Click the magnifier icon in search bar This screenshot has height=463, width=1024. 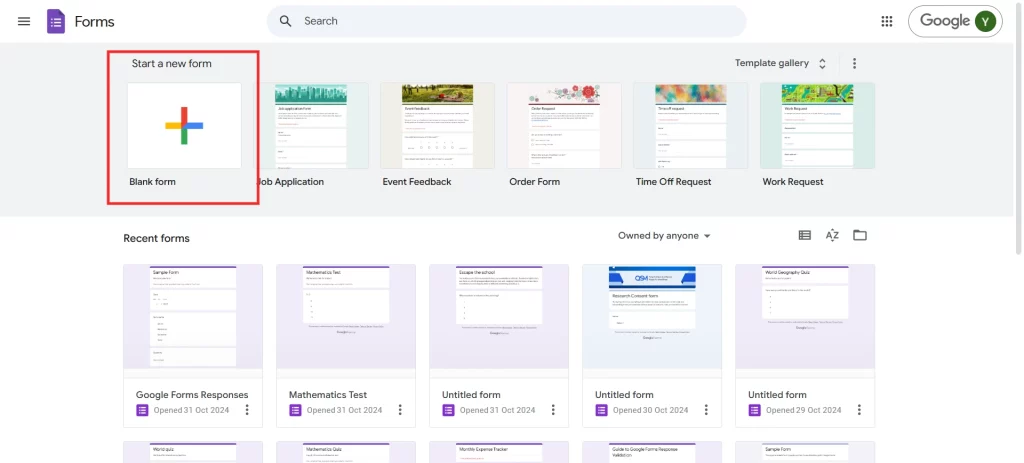[285, 21]
